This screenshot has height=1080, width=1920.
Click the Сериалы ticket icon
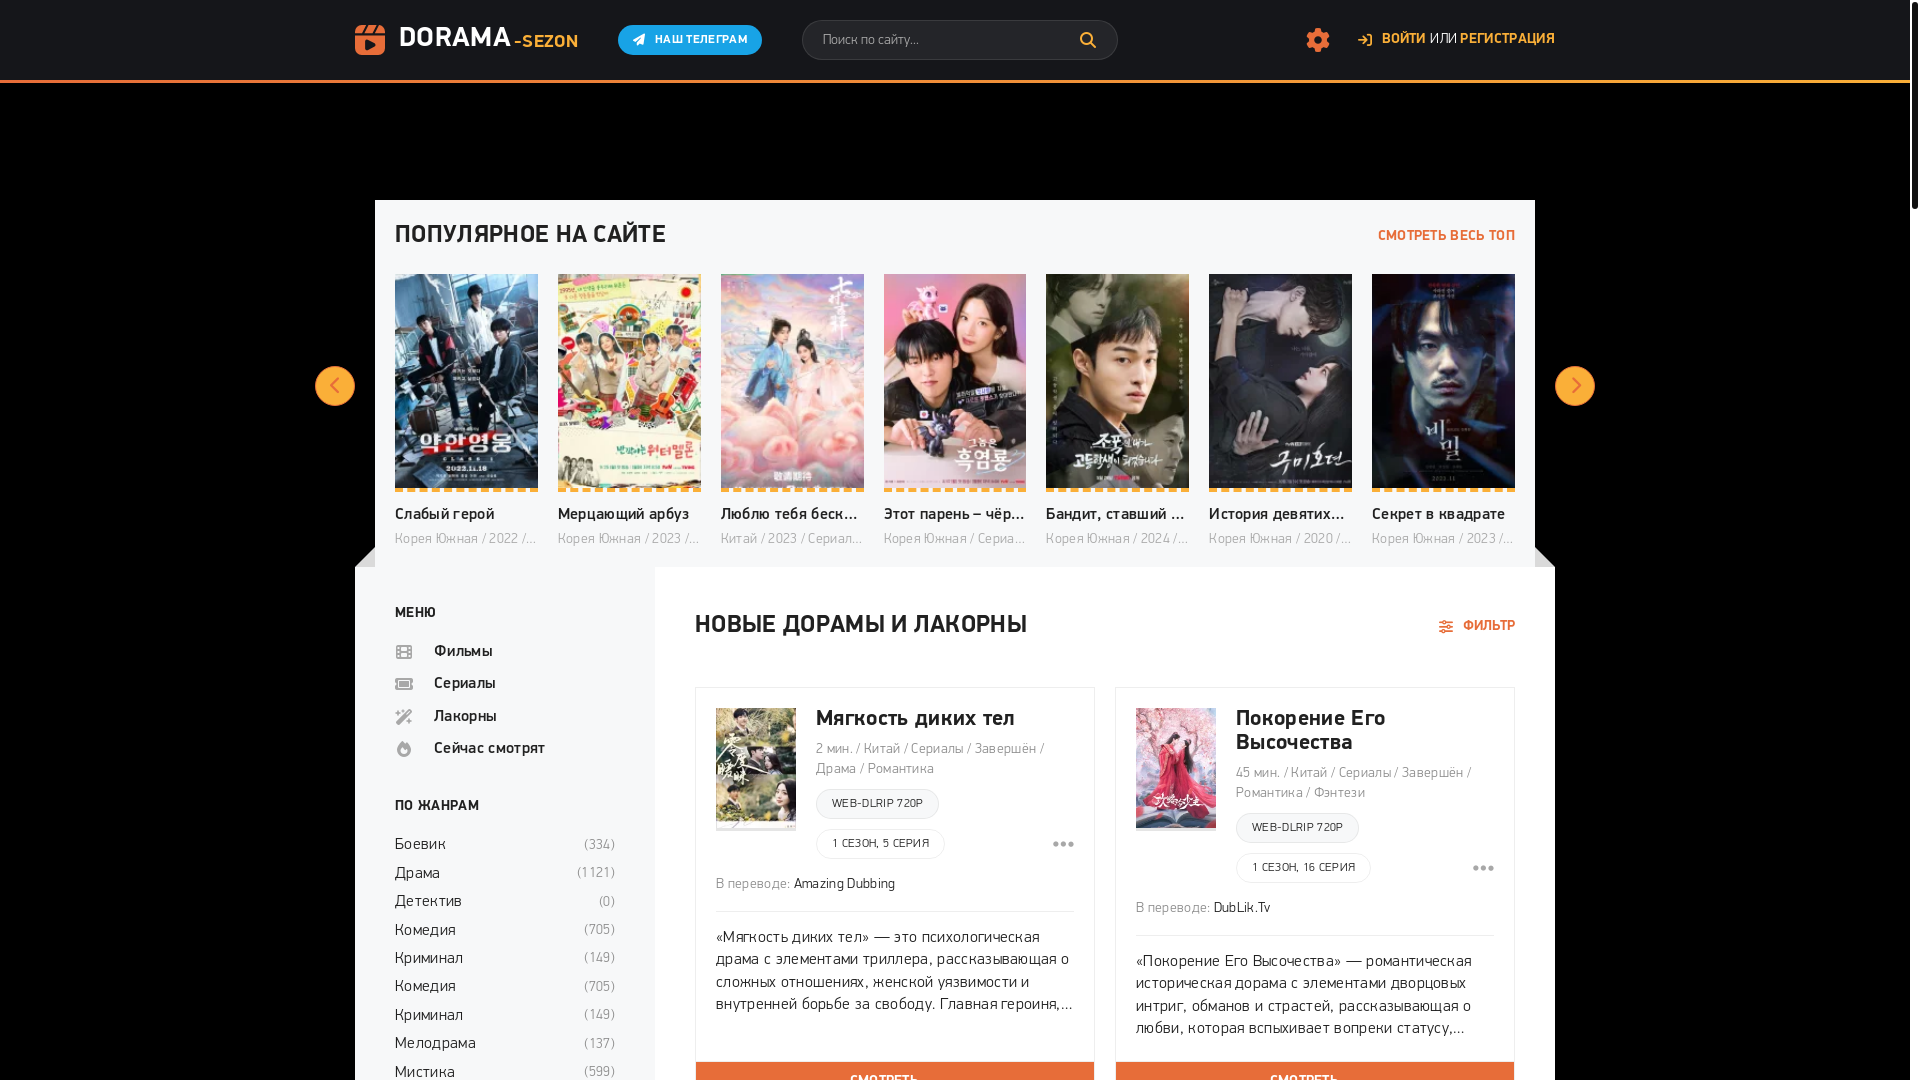[x=404, y=684]
